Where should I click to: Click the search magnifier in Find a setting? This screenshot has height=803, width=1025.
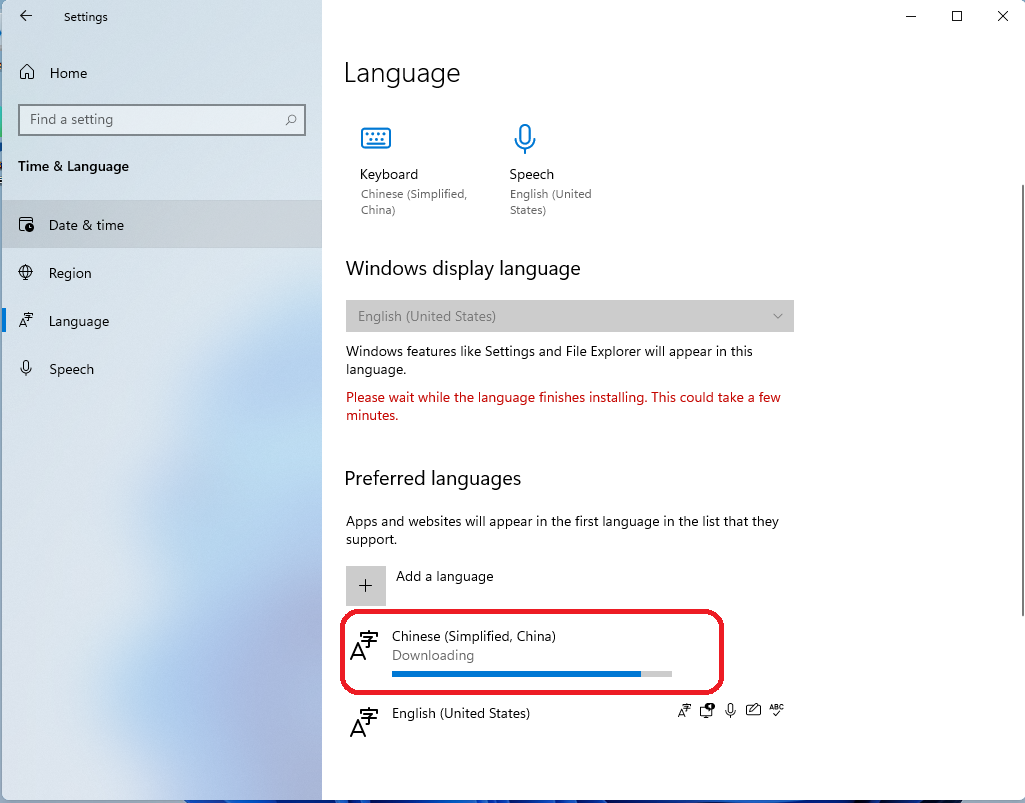tap(290, 119)
